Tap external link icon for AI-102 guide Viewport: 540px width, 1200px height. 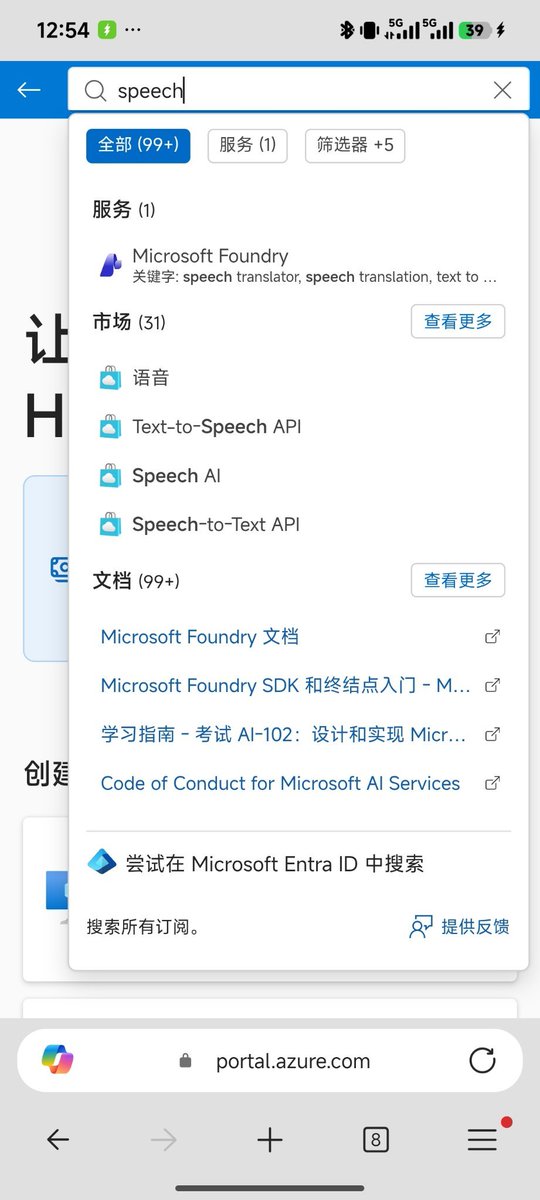click(492, 734)
